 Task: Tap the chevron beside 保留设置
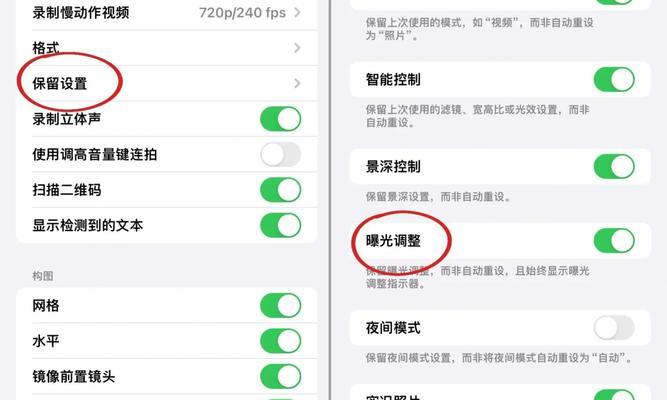[297, 83]
